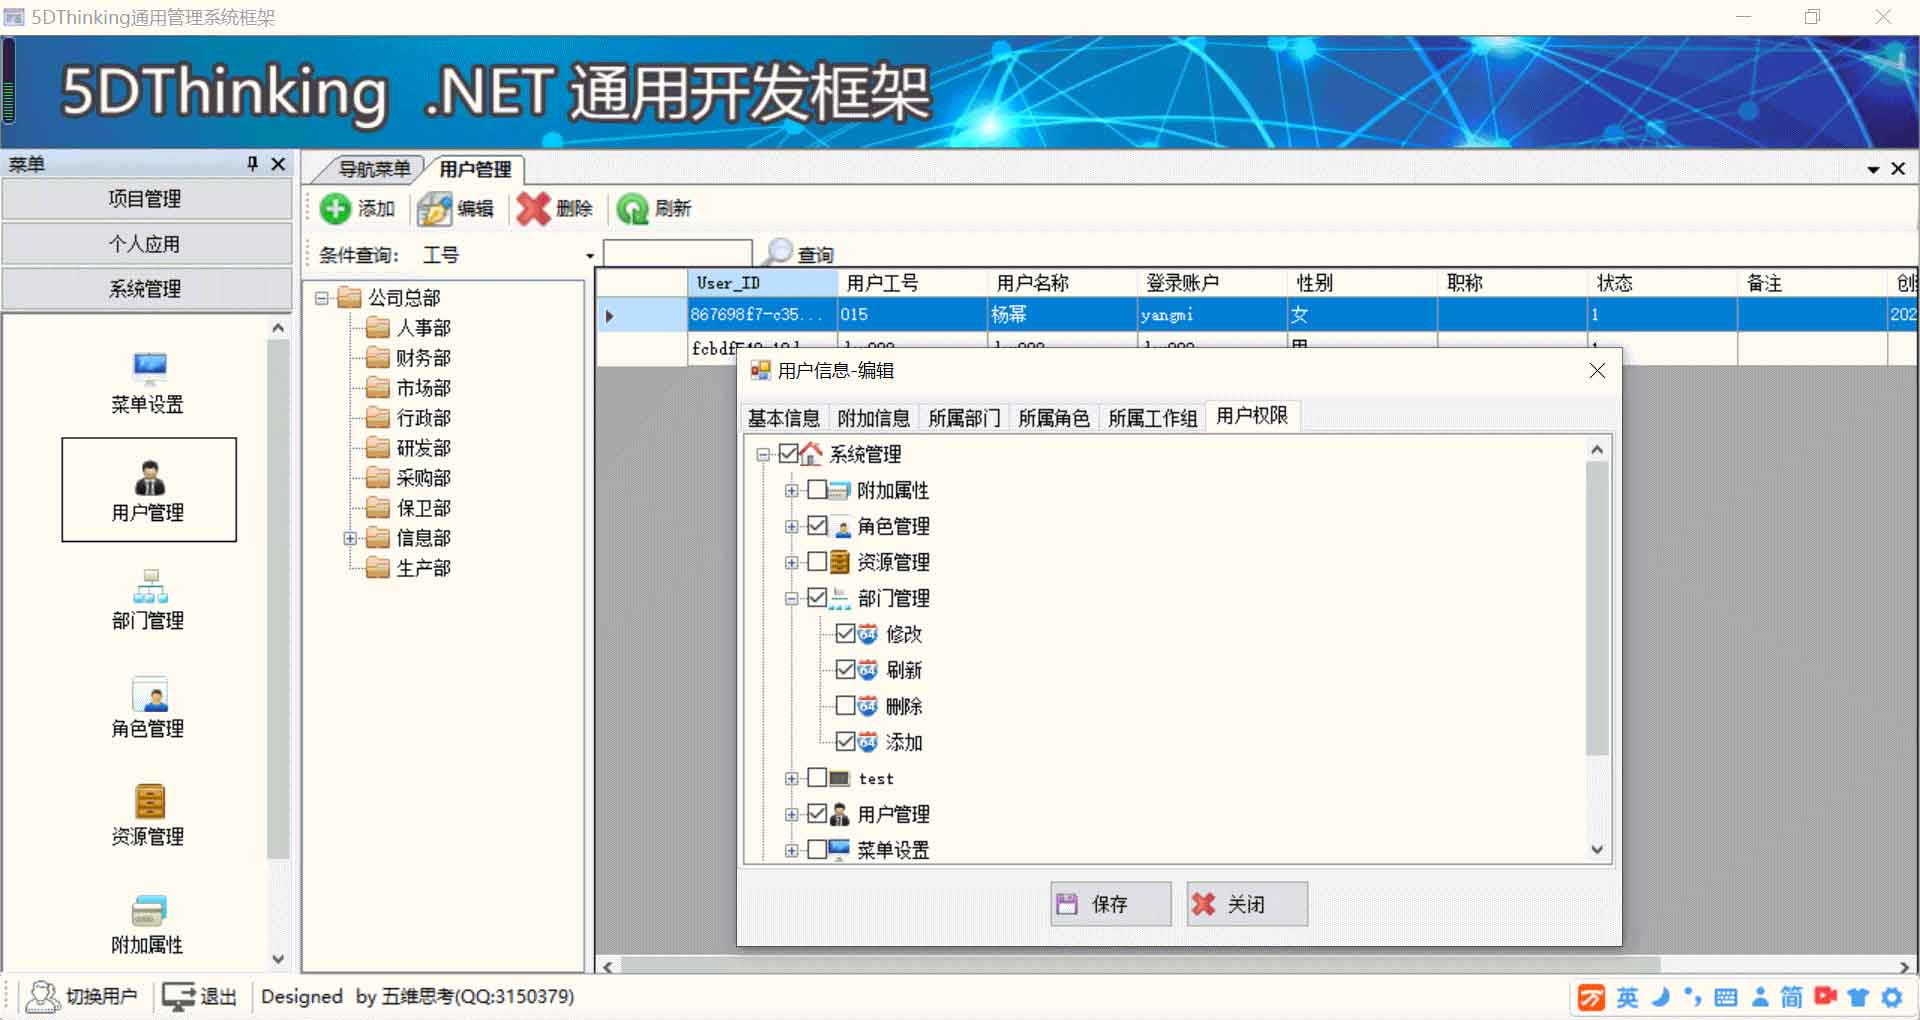Open 部门管理 org-chart icon in sidebar
This screenshot has height=1020, width=1920.
(x=149, y=585)
